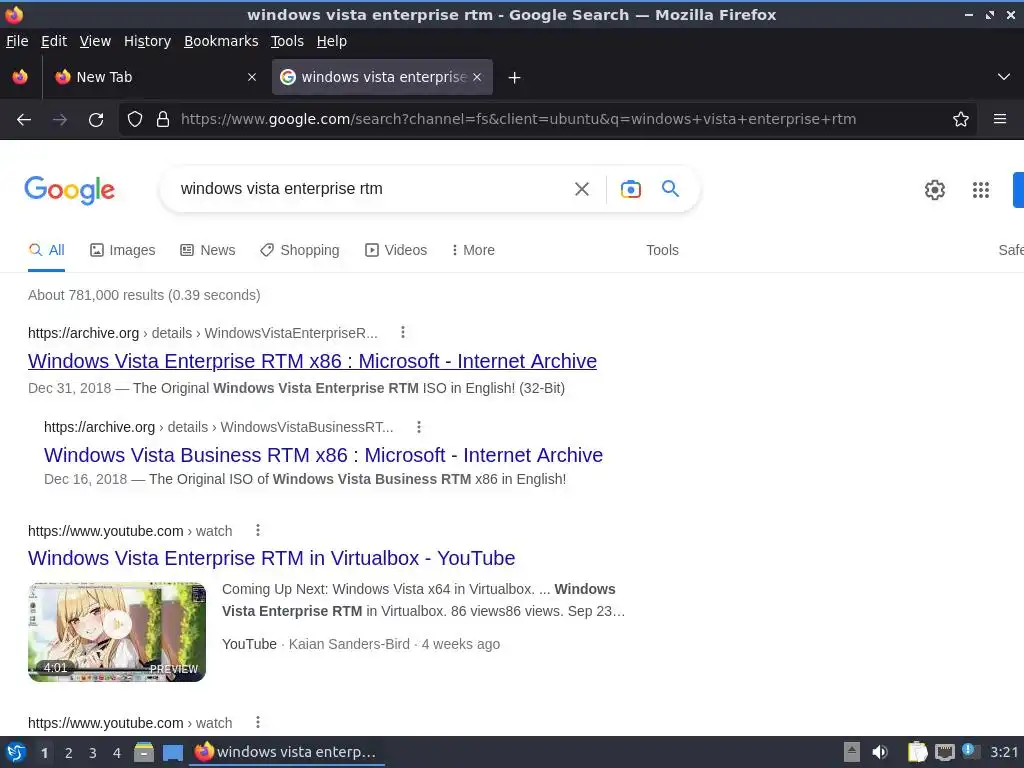Viewport: 1024px width, 768px height.
Task: Open the View menu
Action: pyautogui.click(x=95, y=41)
